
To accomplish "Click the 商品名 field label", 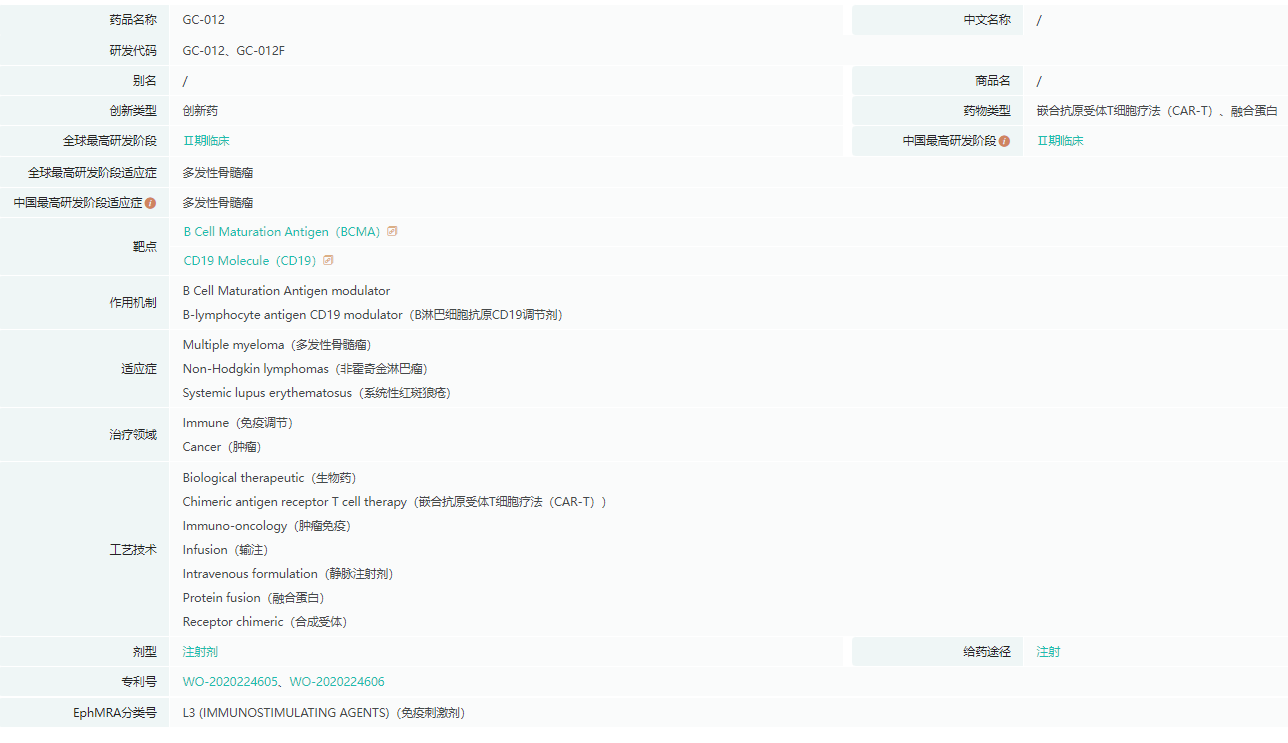I will click(x=993, y=81).
